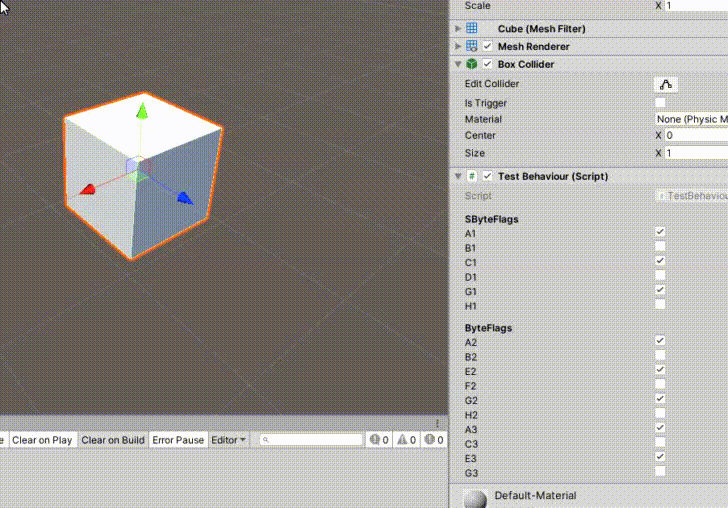Click the Material None (Physic Material) field
This screenshot has height=508, width=728.
click(691, 119)
